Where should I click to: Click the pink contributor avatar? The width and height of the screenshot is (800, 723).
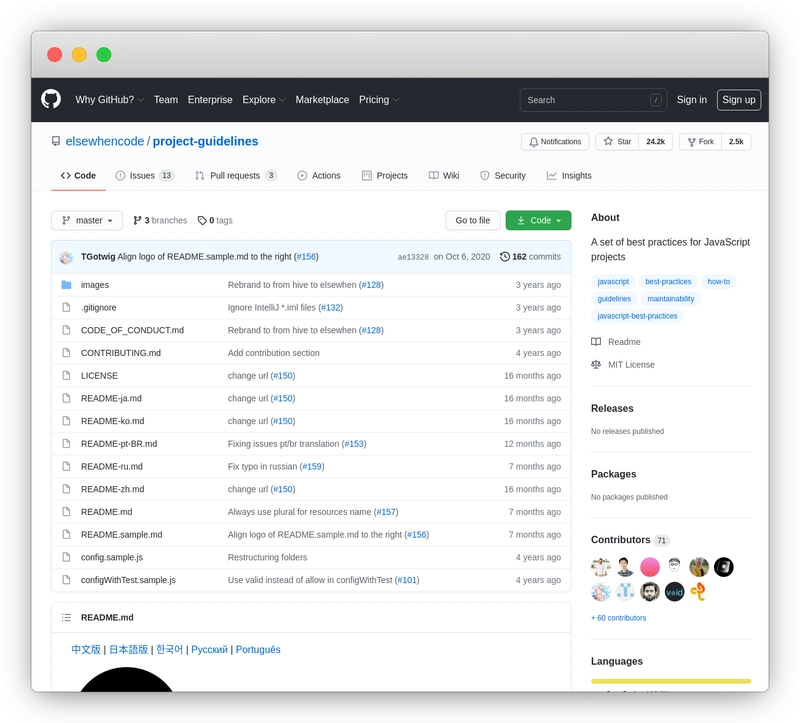click(x=650, y=567)
